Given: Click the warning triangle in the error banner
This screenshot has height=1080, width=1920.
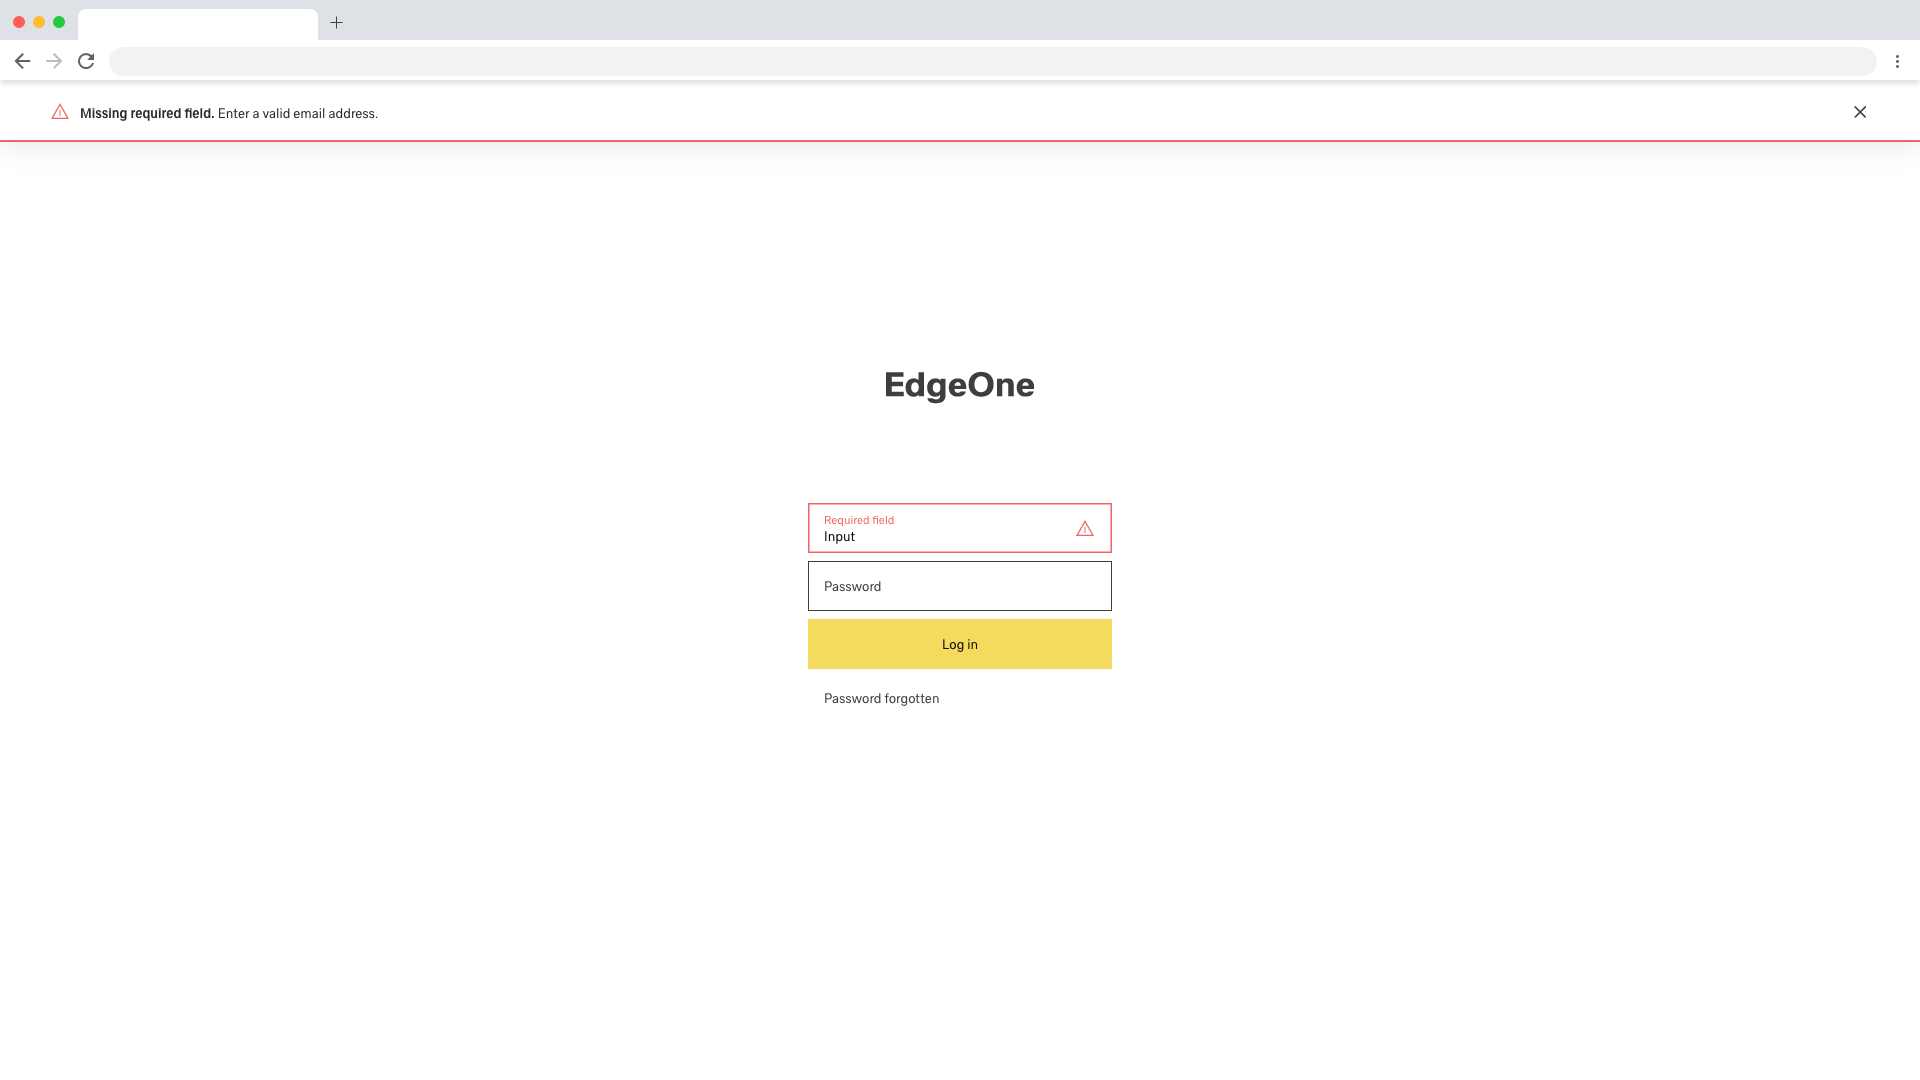Looking at the screenshot, I should click(60, 112).
